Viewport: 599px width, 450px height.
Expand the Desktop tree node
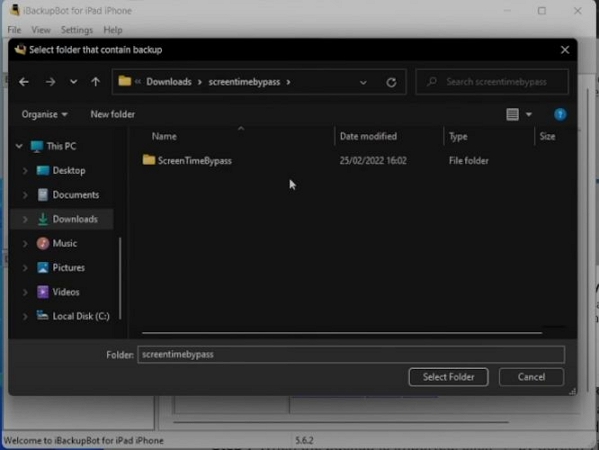pyautogui.click(x=25, y=171)
